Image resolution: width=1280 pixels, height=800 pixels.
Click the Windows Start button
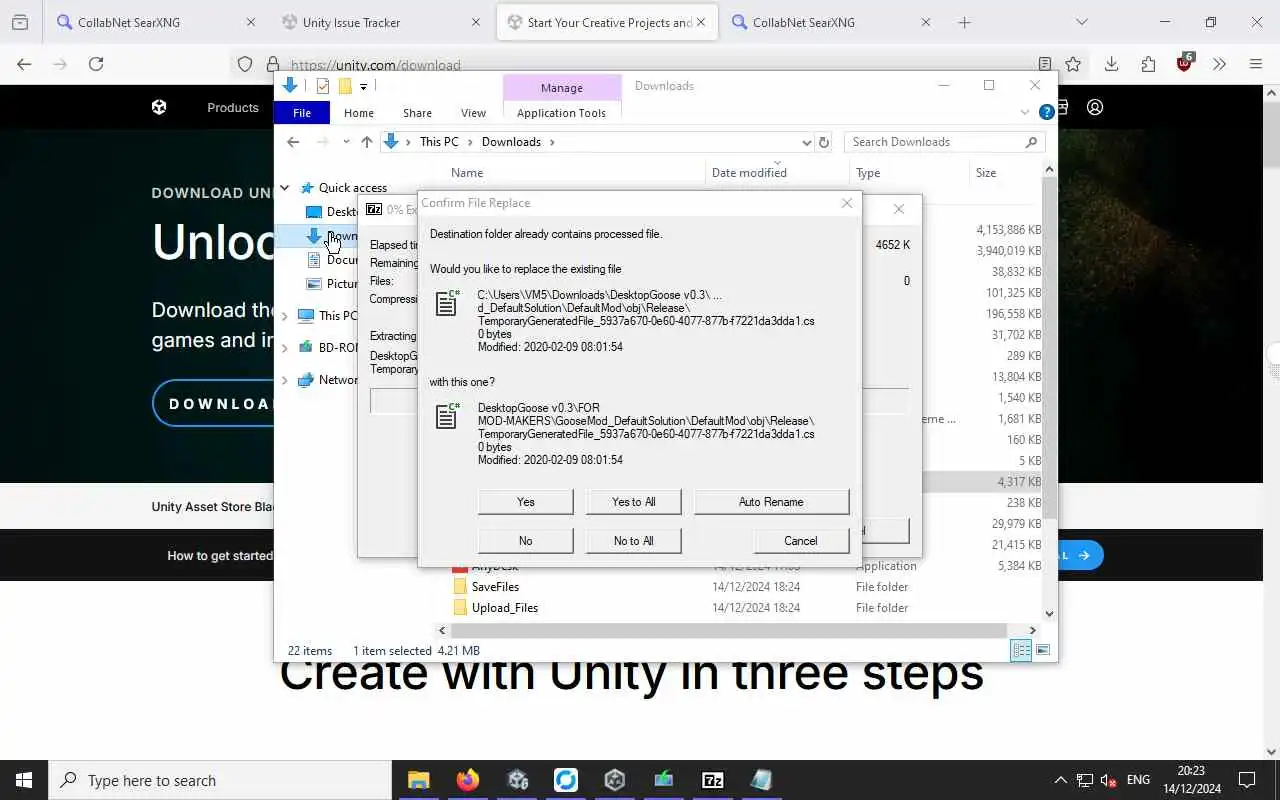pos(24,780)
